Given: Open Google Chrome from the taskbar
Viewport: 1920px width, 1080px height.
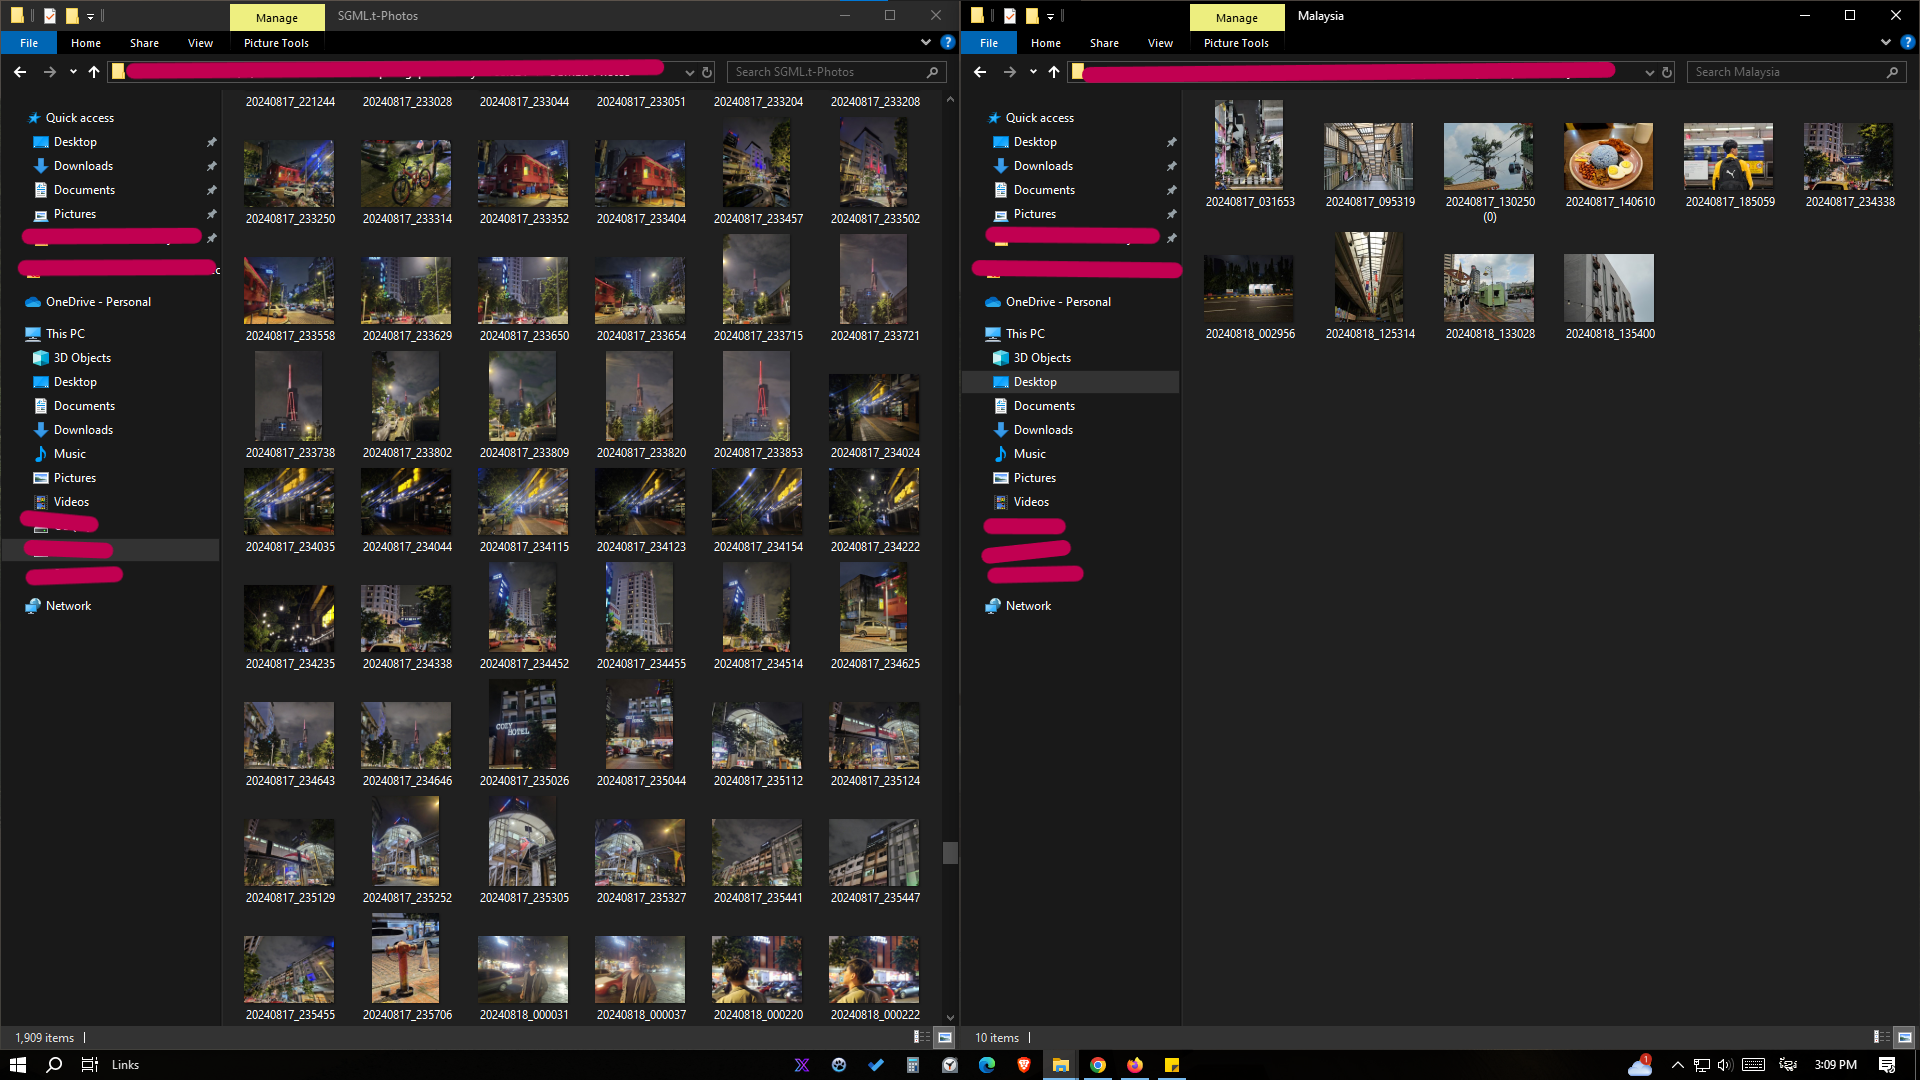Looking at the screenshot, I should (x=1098, y=1065).
